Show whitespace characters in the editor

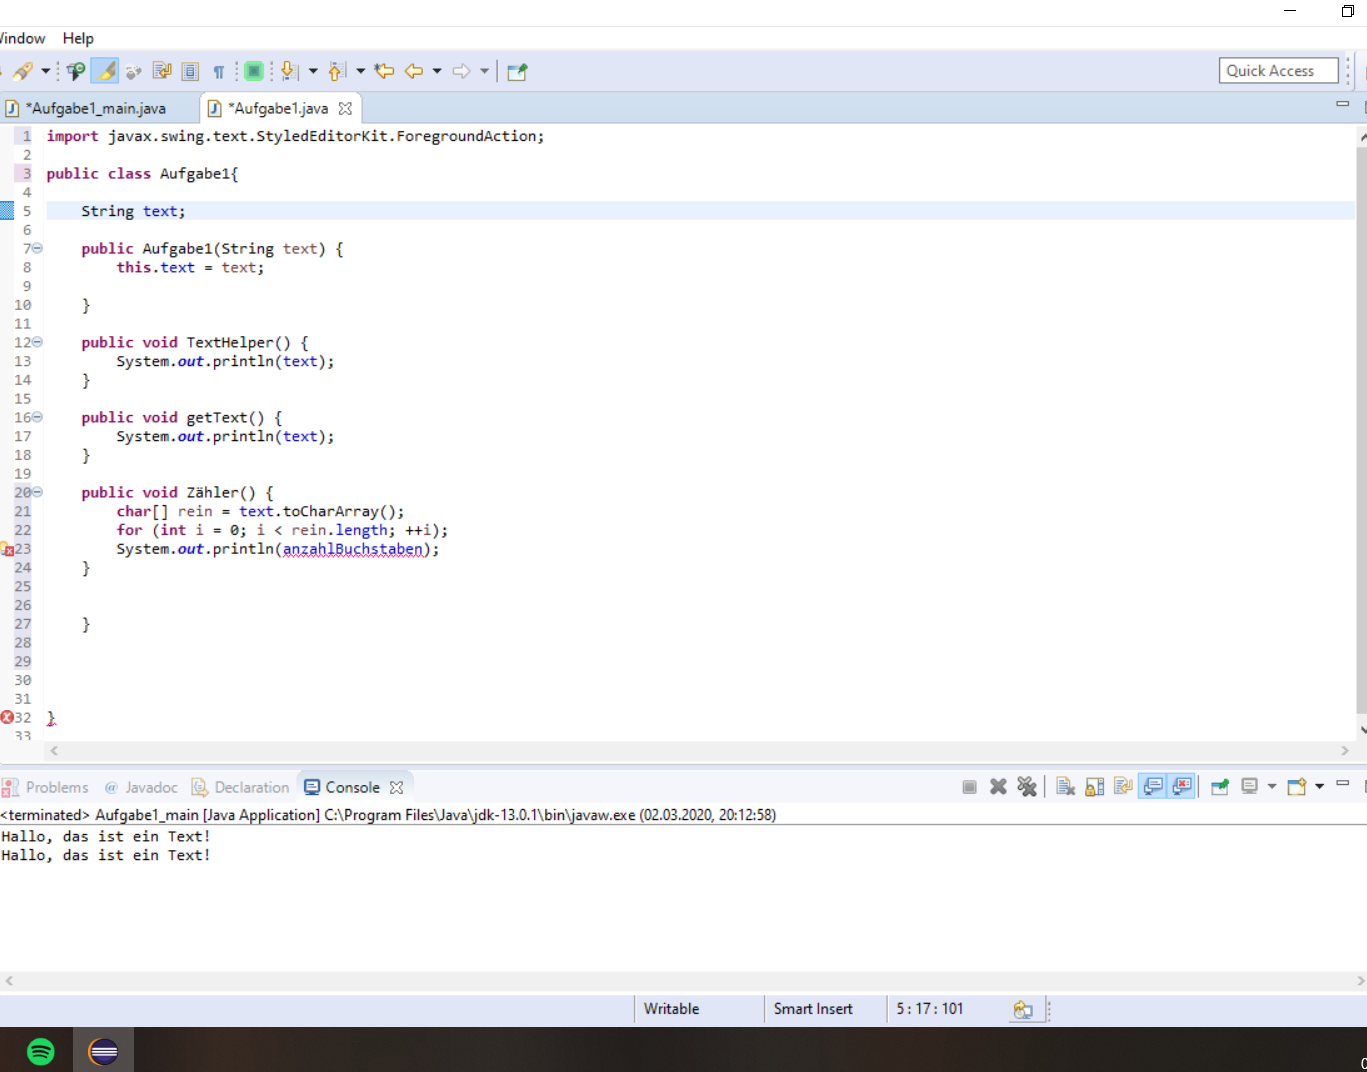pyautogui.click(x=219, y=70)
